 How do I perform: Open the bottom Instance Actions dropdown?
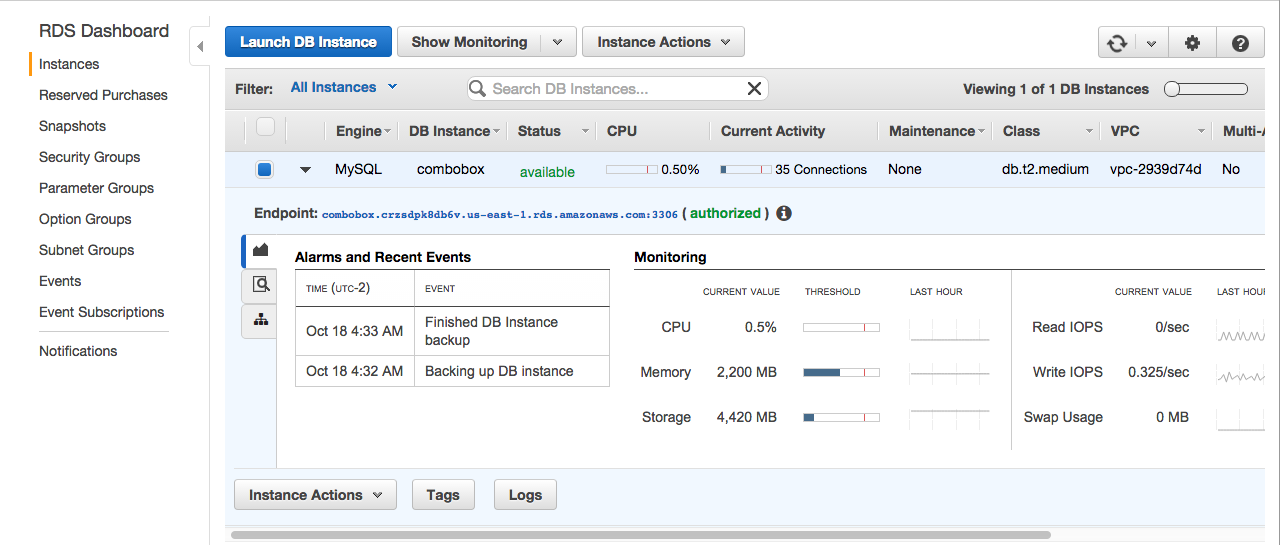(315, 495)
